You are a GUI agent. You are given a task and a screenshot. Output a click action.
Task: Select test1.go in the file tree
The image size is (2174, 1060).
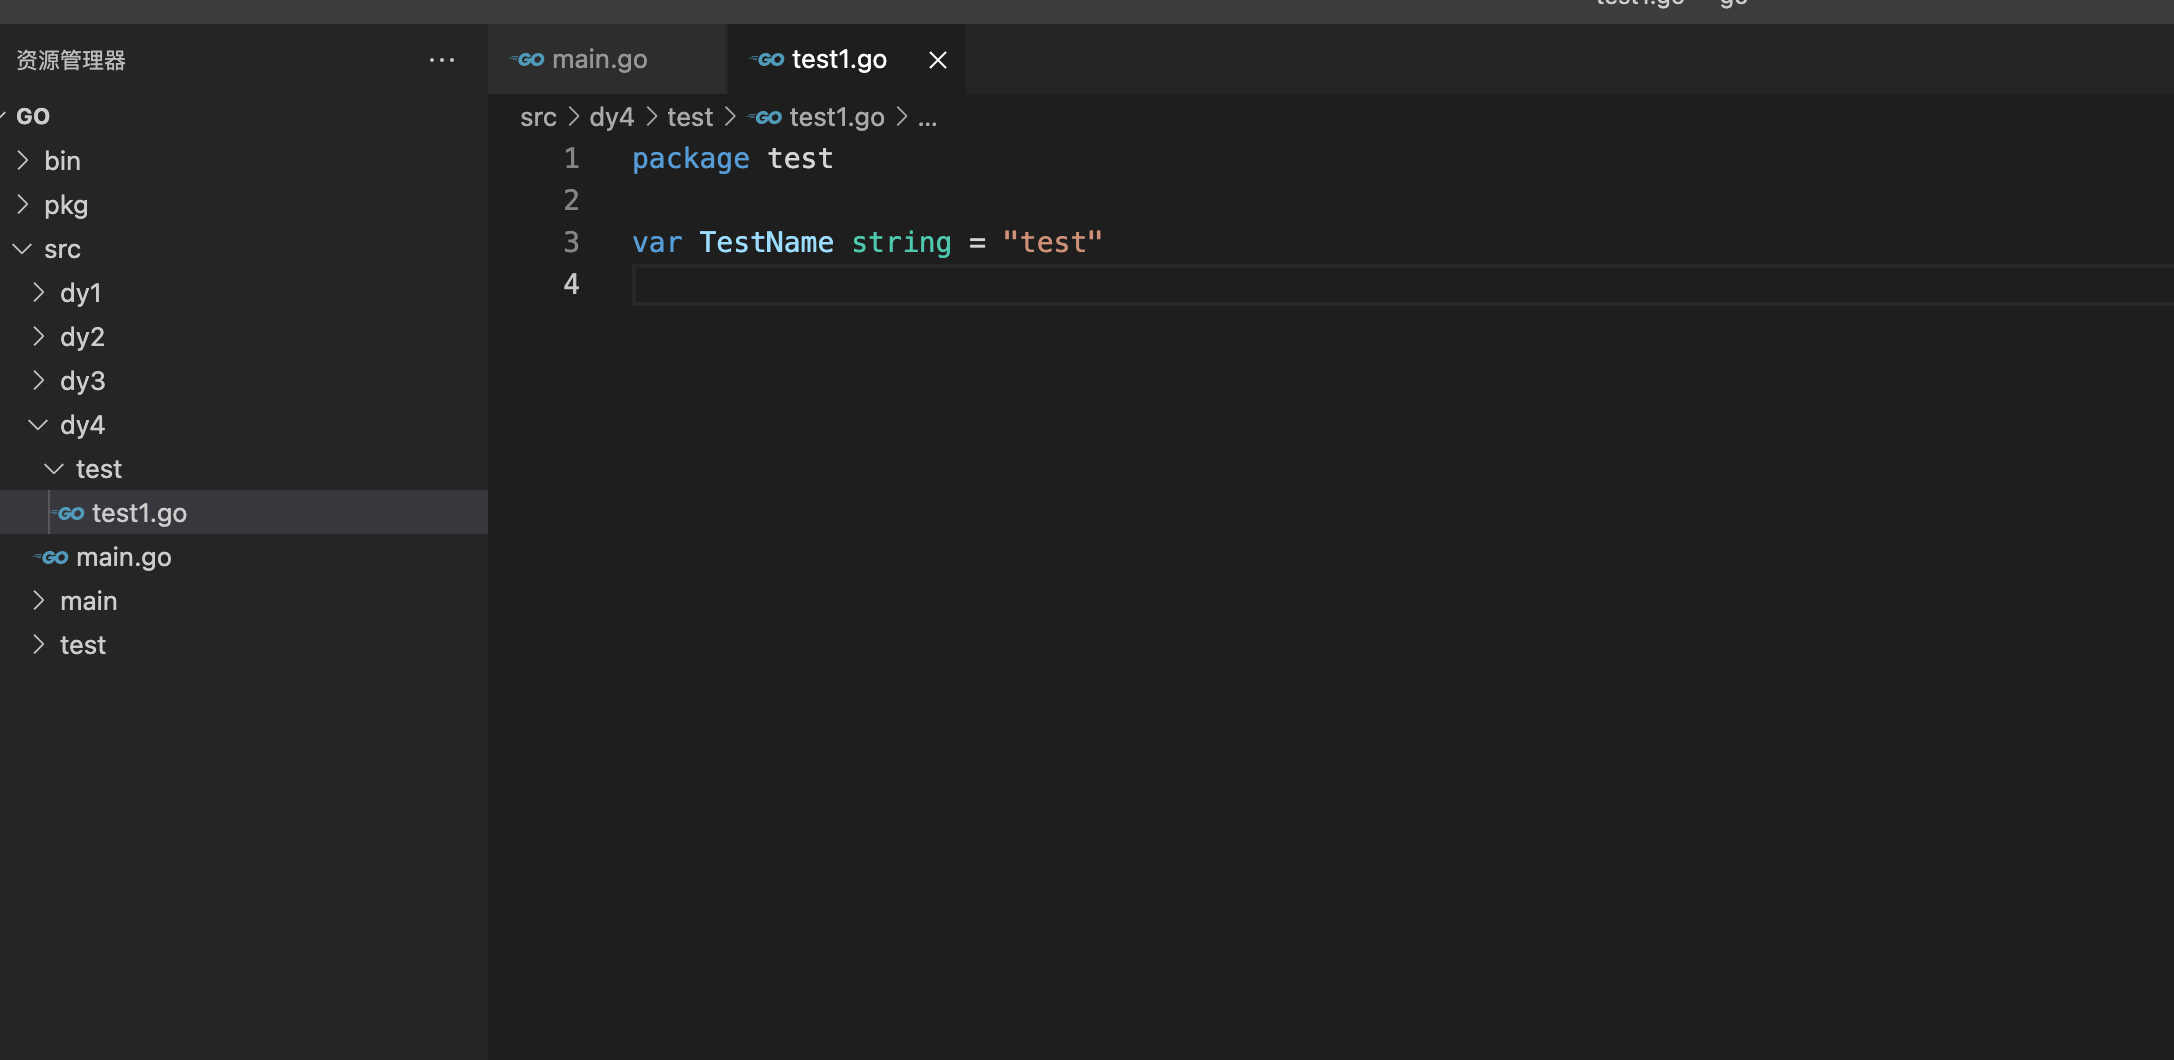click(139, 512)
